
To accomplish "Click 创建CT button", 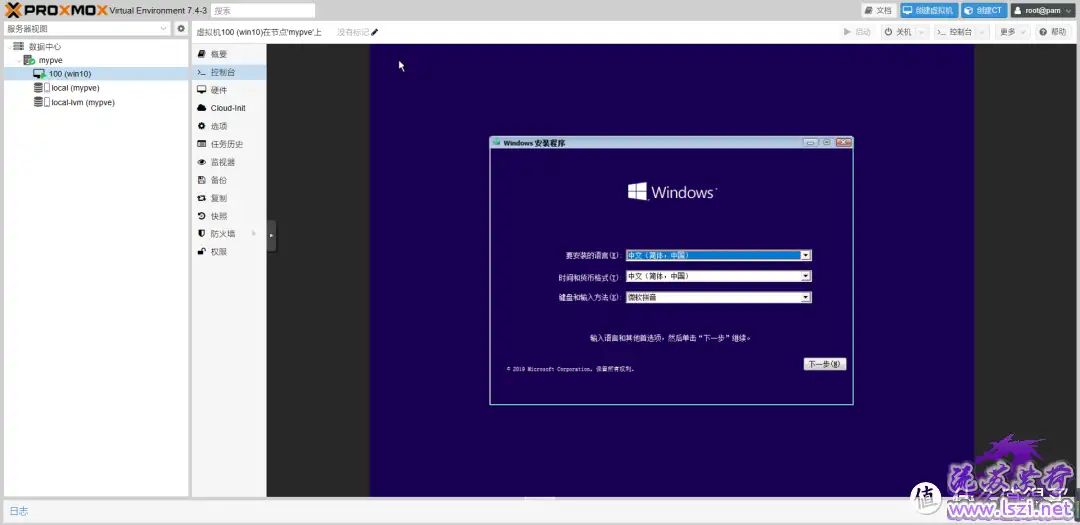I will click(984, 10).
